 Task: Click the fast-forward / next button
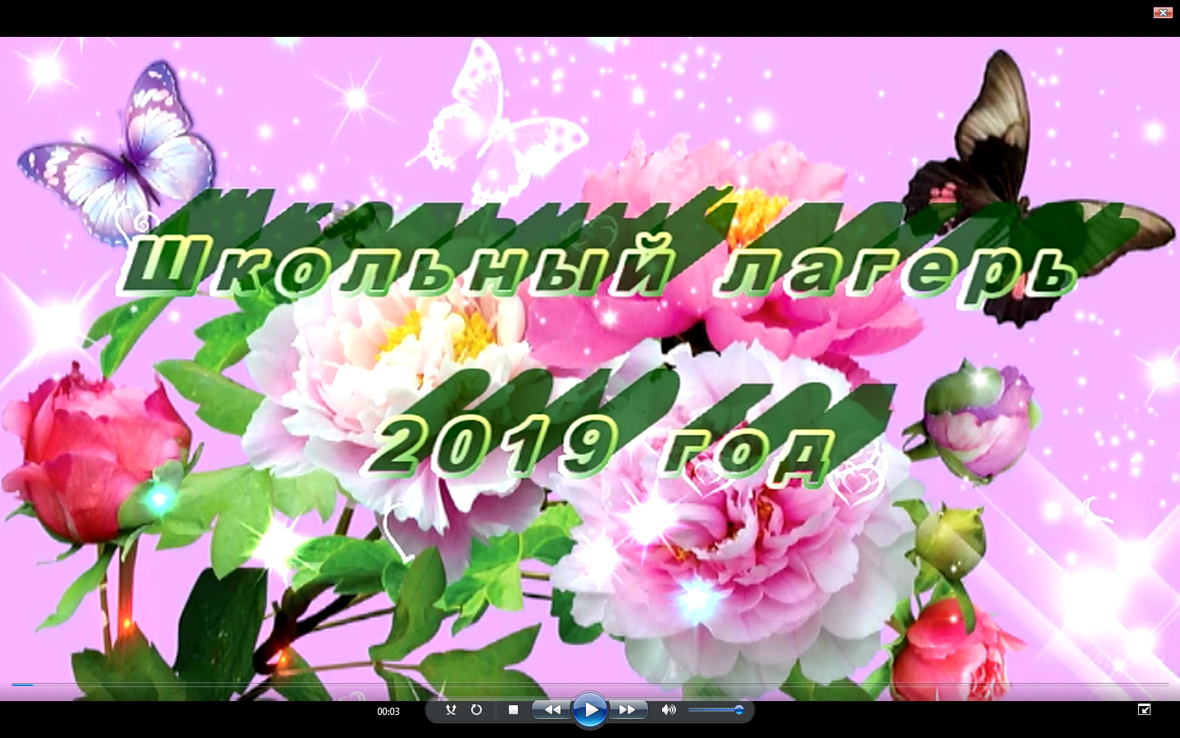pos(628,709)
